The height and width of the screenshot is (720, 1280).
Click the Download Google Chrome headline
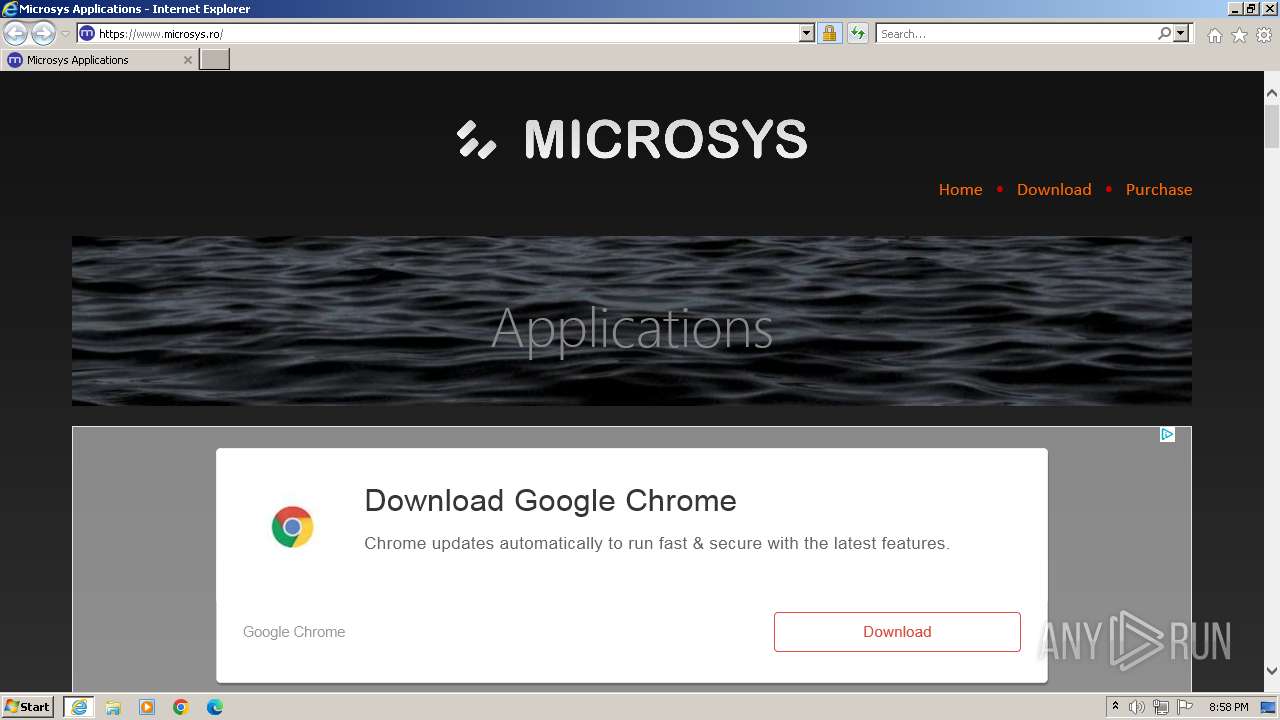pos(550,500)
